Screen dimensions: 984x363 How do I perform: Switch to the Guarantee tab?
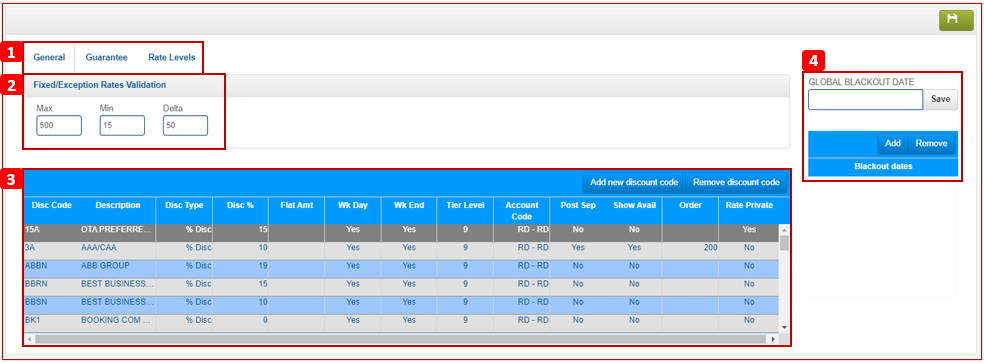point(107,57)
